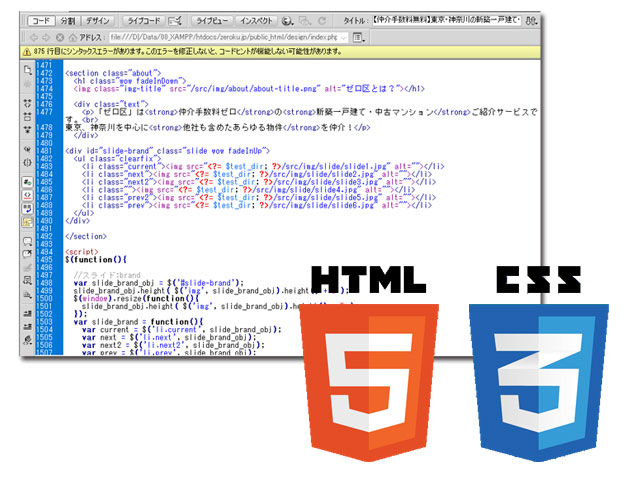Toggle Highlight Invalid Code

(27, 195)
